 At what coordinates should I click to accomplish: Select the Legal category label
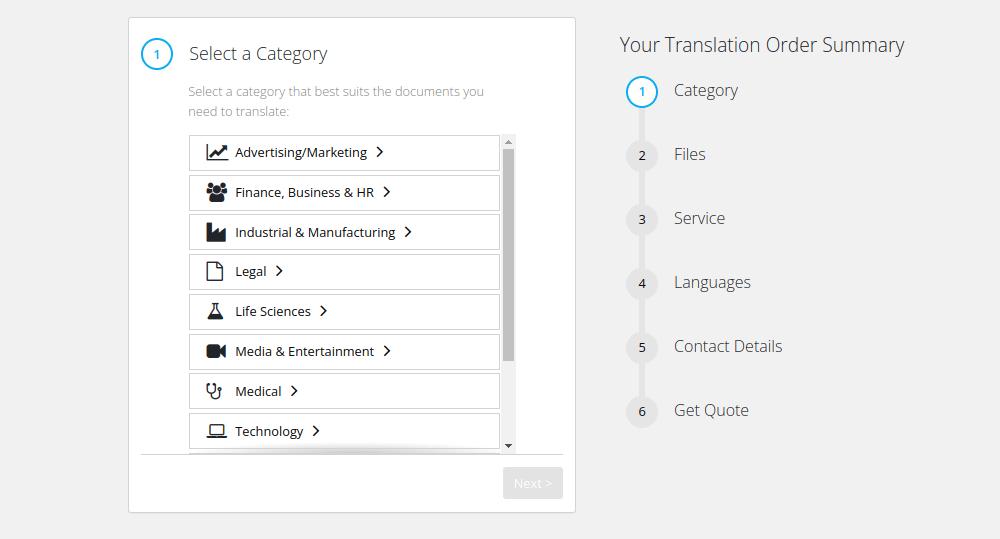(251, 272)
